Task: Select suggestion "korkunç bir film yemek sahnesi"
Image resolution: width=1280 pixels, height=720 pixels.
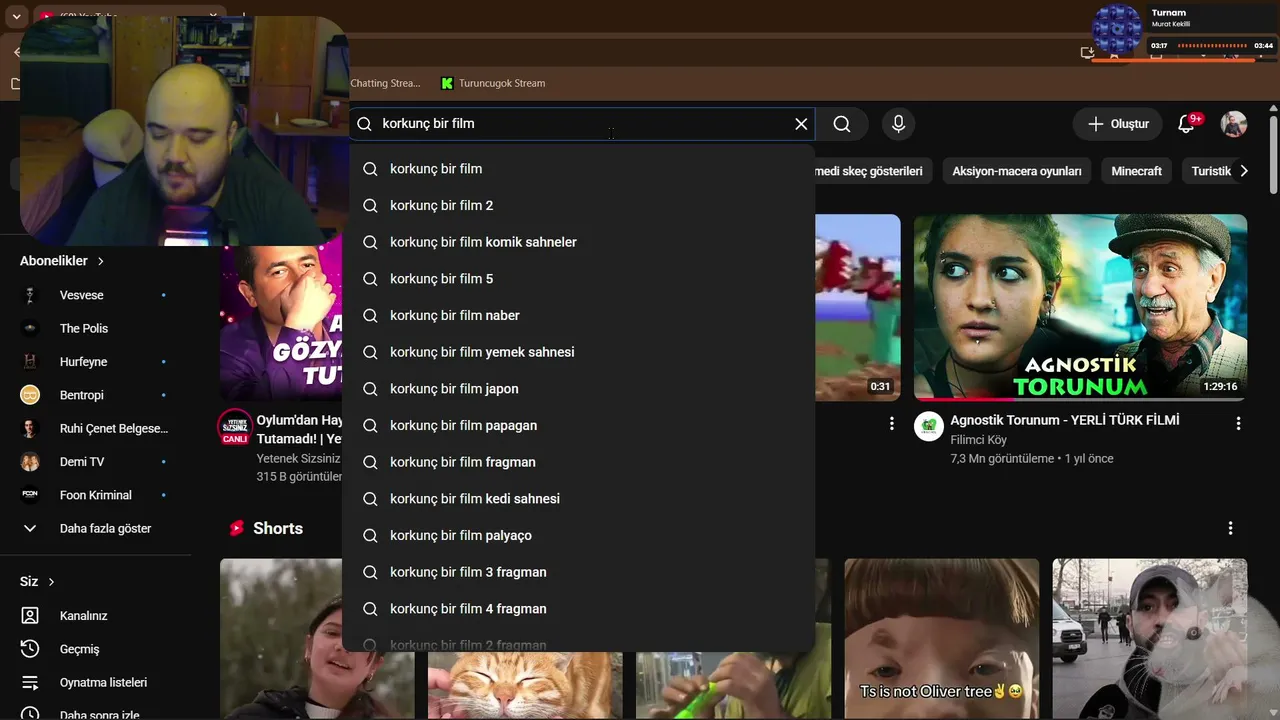Action: tap(578, 352)
